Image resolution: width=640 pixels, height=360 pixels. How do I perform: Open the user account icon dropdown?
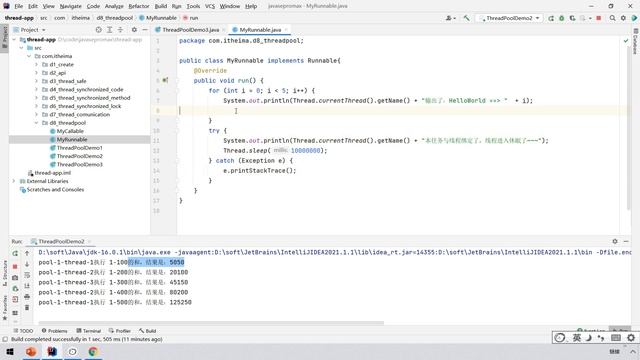[451, 18]
